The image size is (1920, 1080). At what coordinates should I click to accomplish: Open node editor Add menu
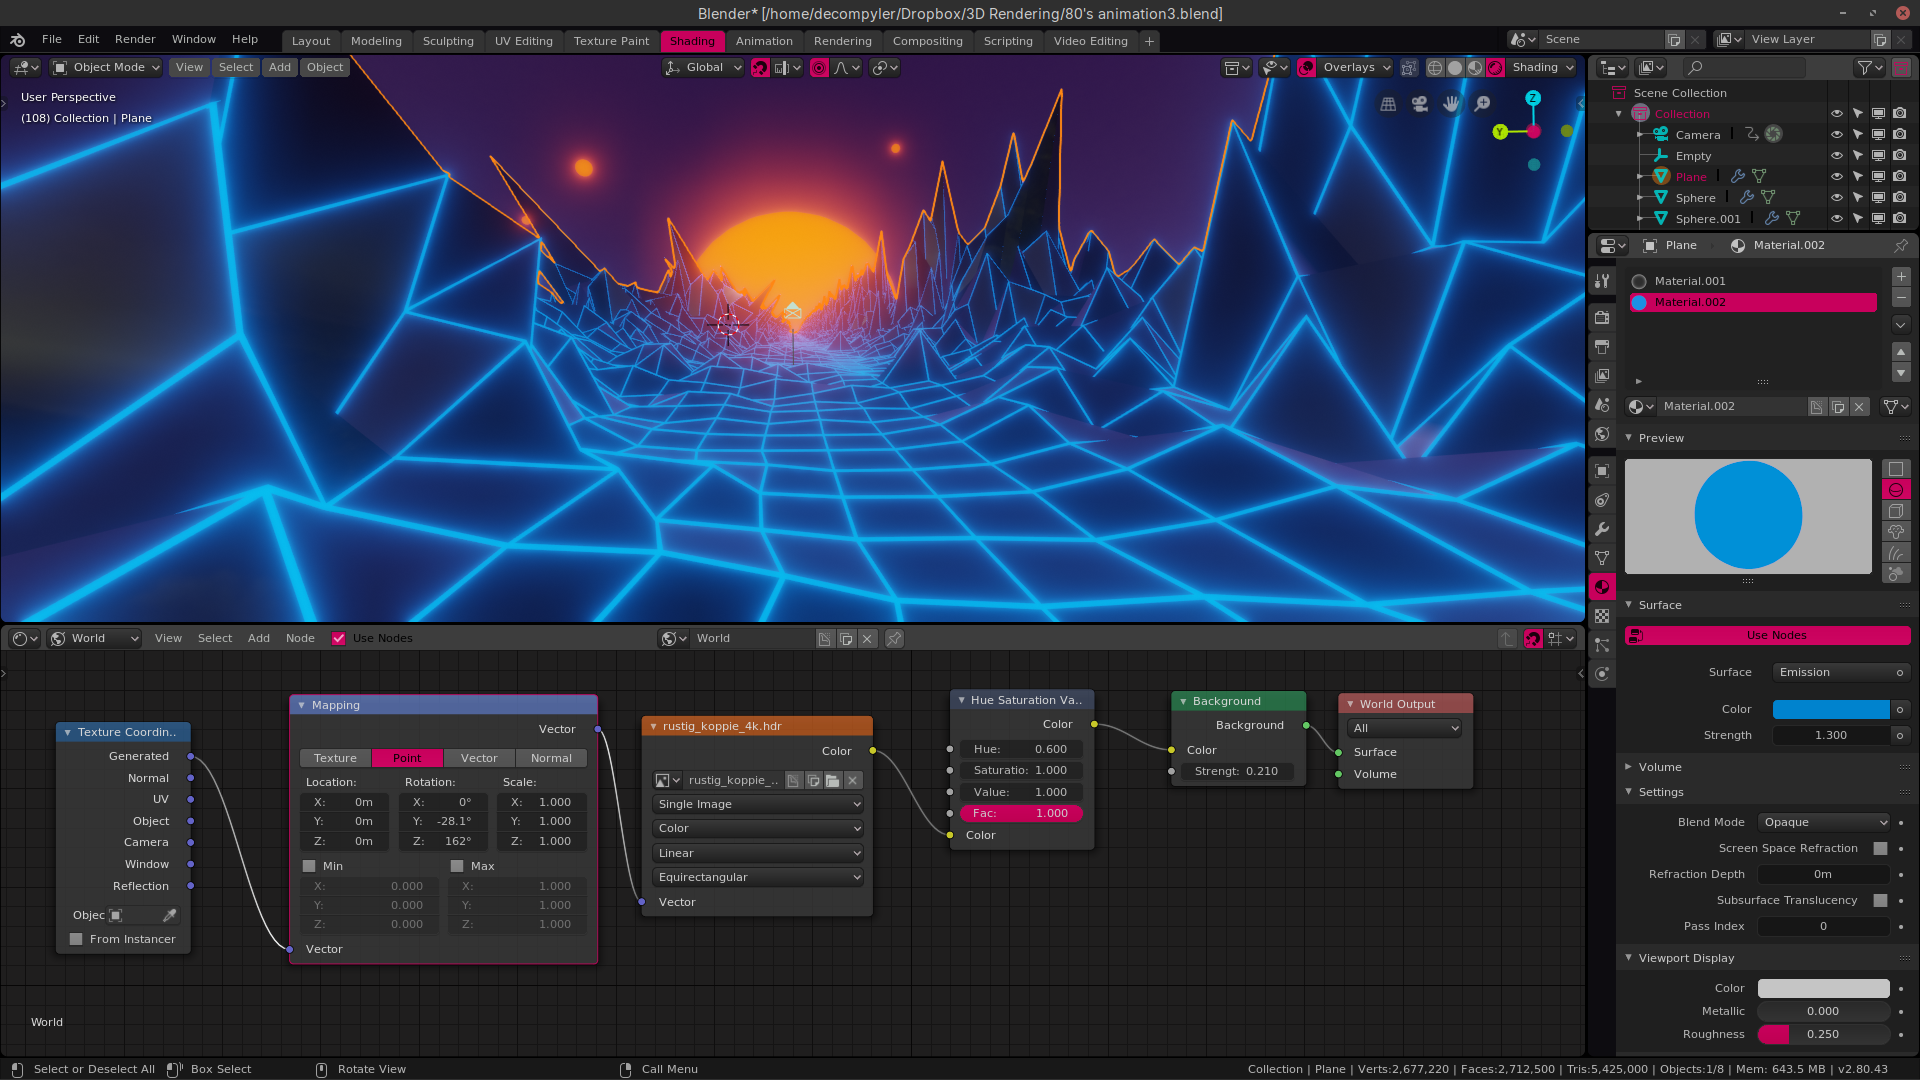pyautogui.click(x=258, y=639)
